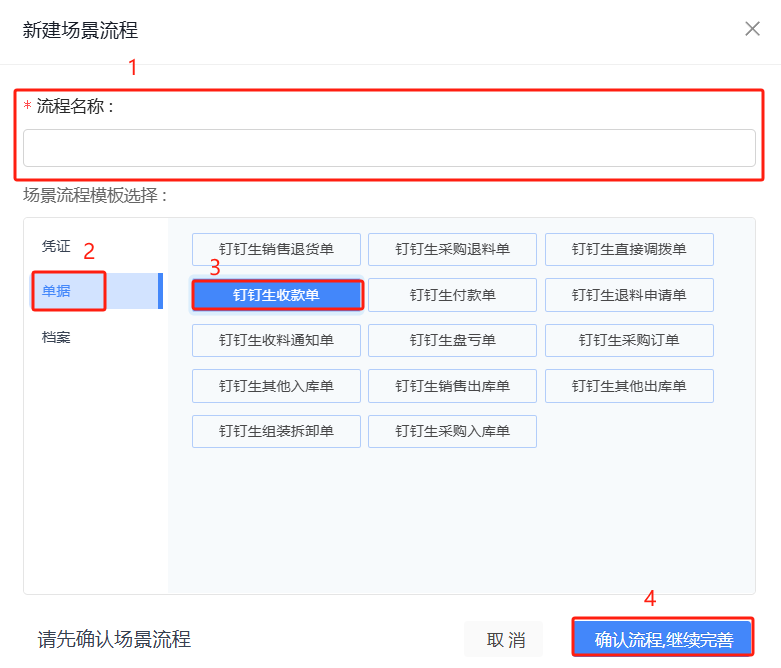Viewport: 781px width, 668px height.
Task: Pick the 钉钉生付款单 template
Action: [452, 295]
